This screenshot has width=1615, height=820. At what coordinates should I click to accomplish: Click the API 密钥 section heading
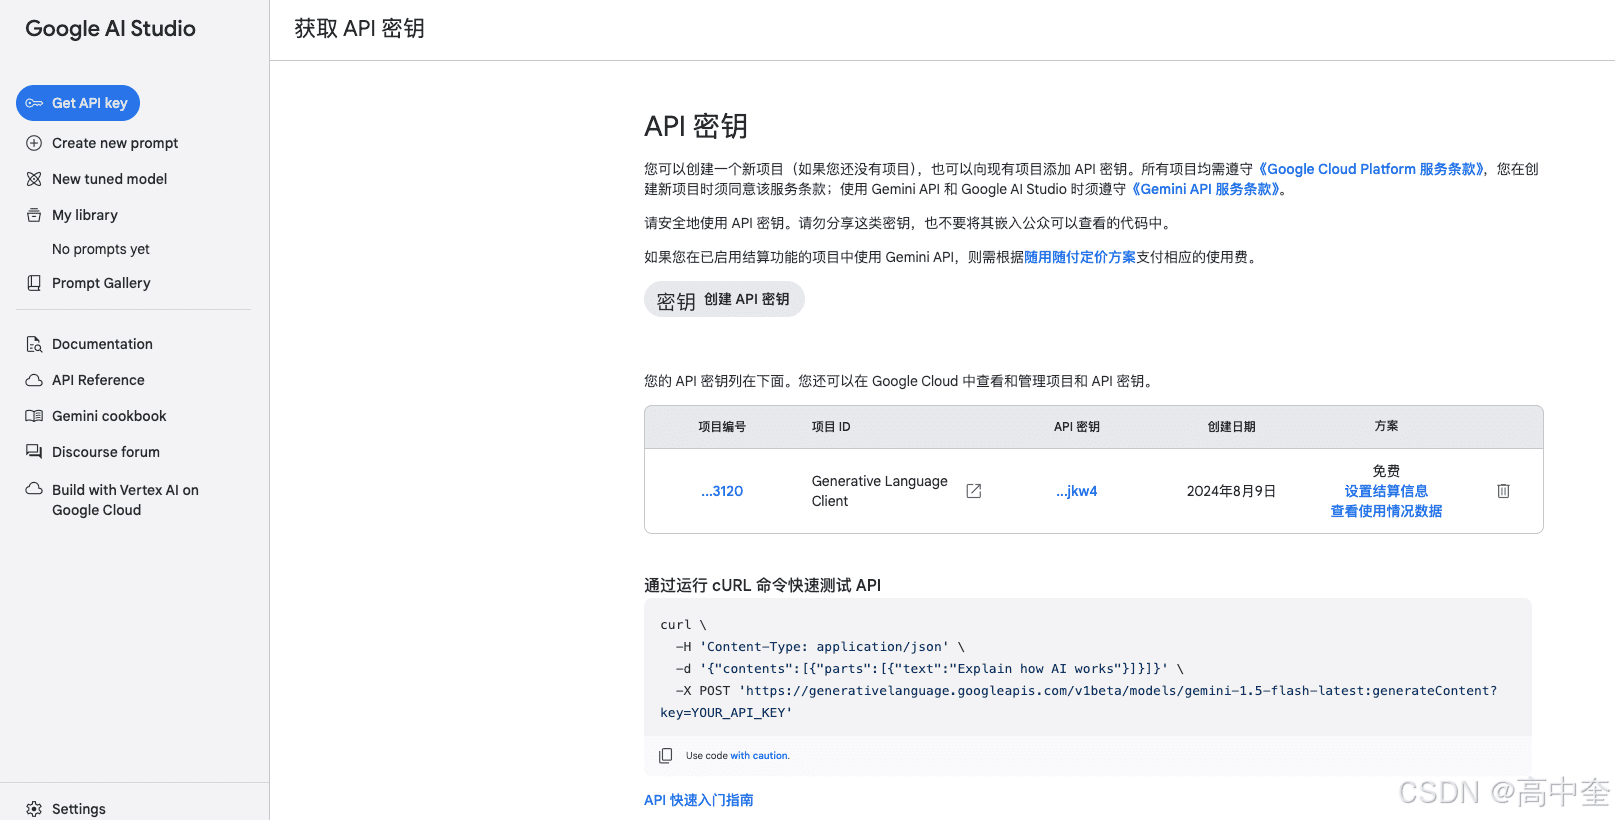pyautogui.click(x=696, y=126)
